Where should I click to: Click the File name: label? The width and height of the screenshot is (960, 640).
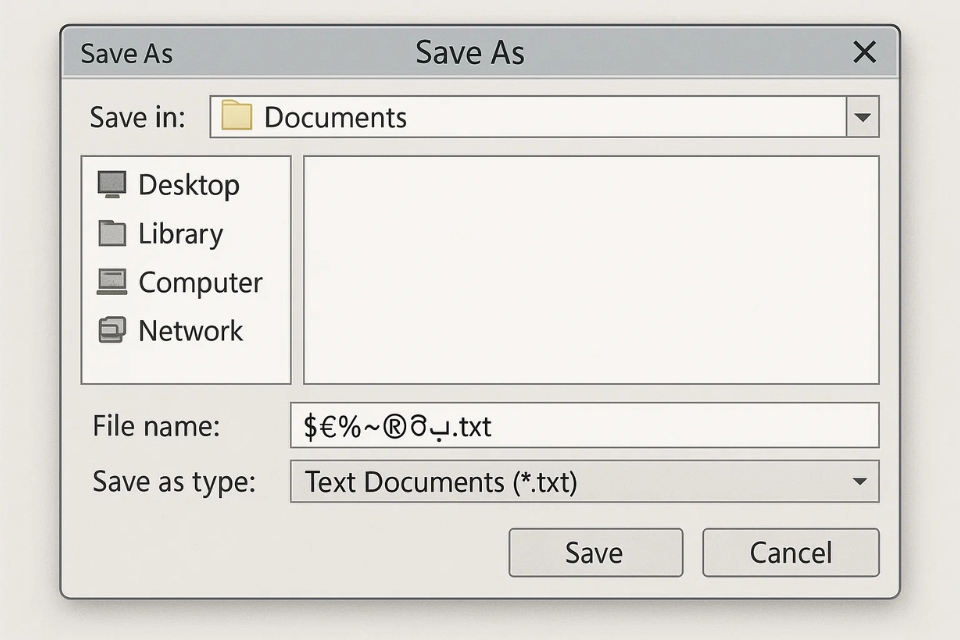pyautogui.click(x=155, y=427)
